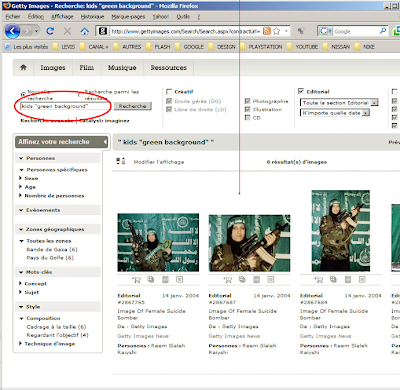Select Recherche parmi les résultats radio button
This screenshot has width=400, height=390.
(x=80, y=95)
